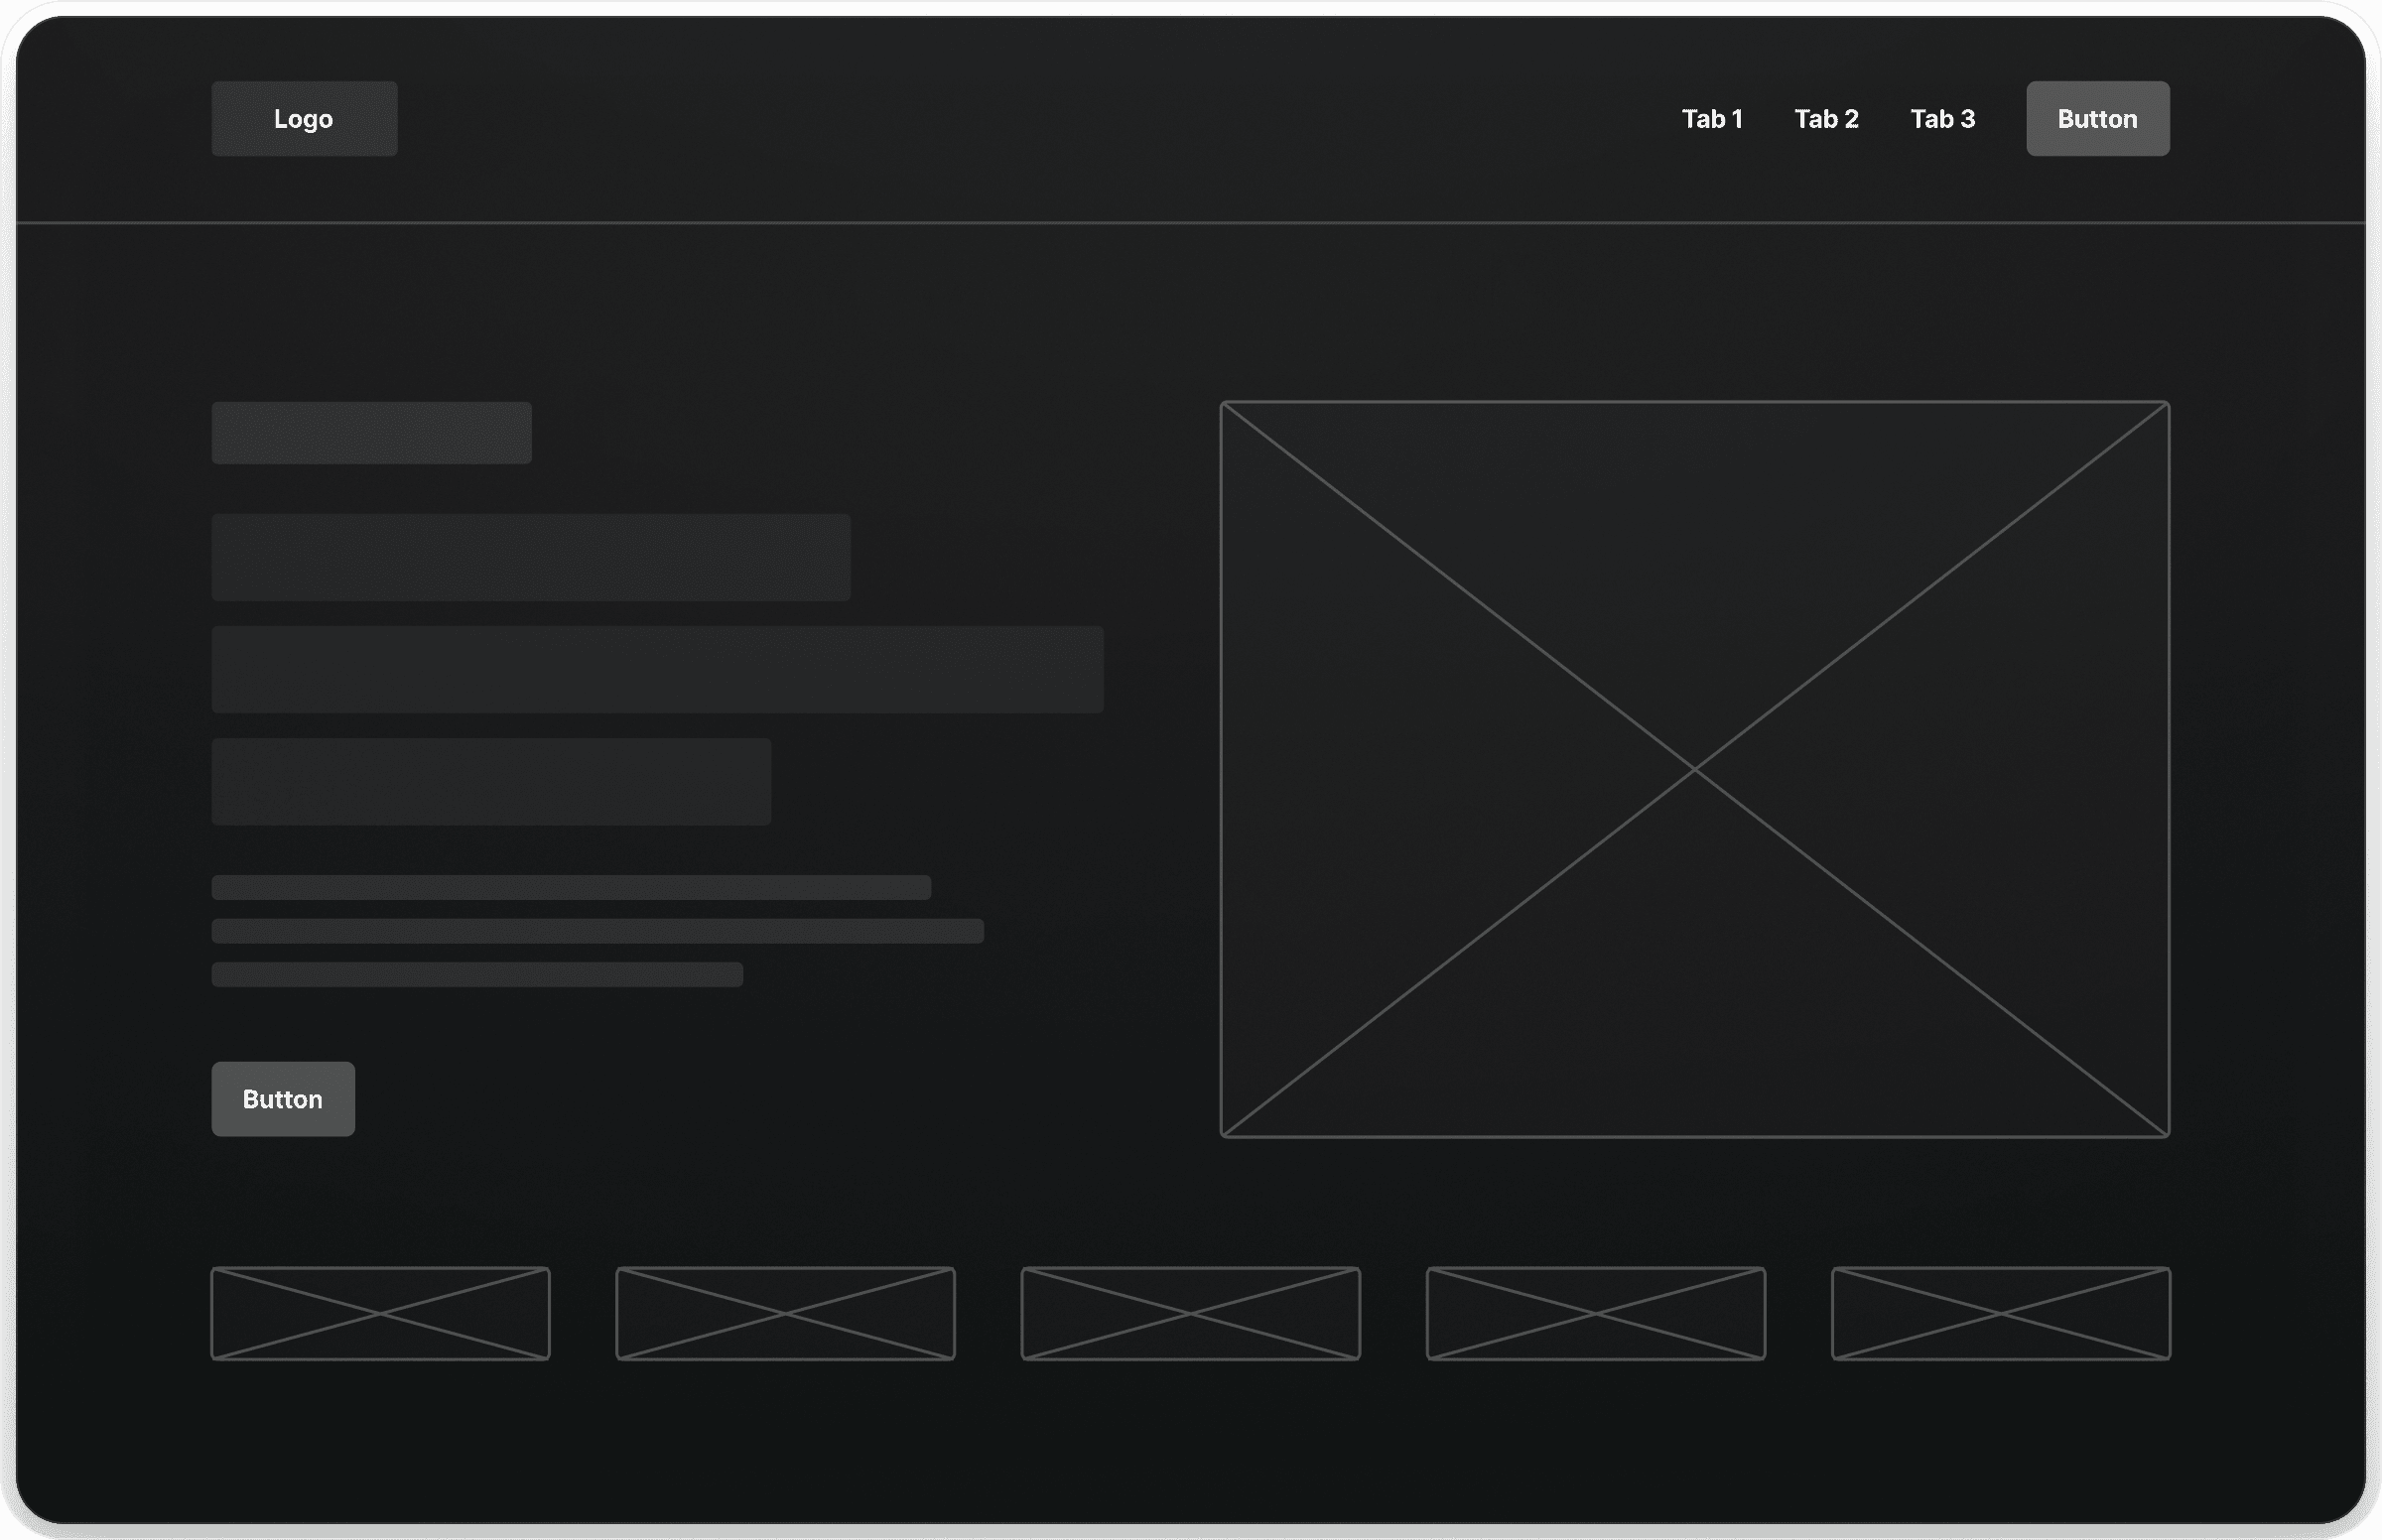Click the Logo in the header
Viewport: 2382px width, 1540px height.
tap(304, 119)
